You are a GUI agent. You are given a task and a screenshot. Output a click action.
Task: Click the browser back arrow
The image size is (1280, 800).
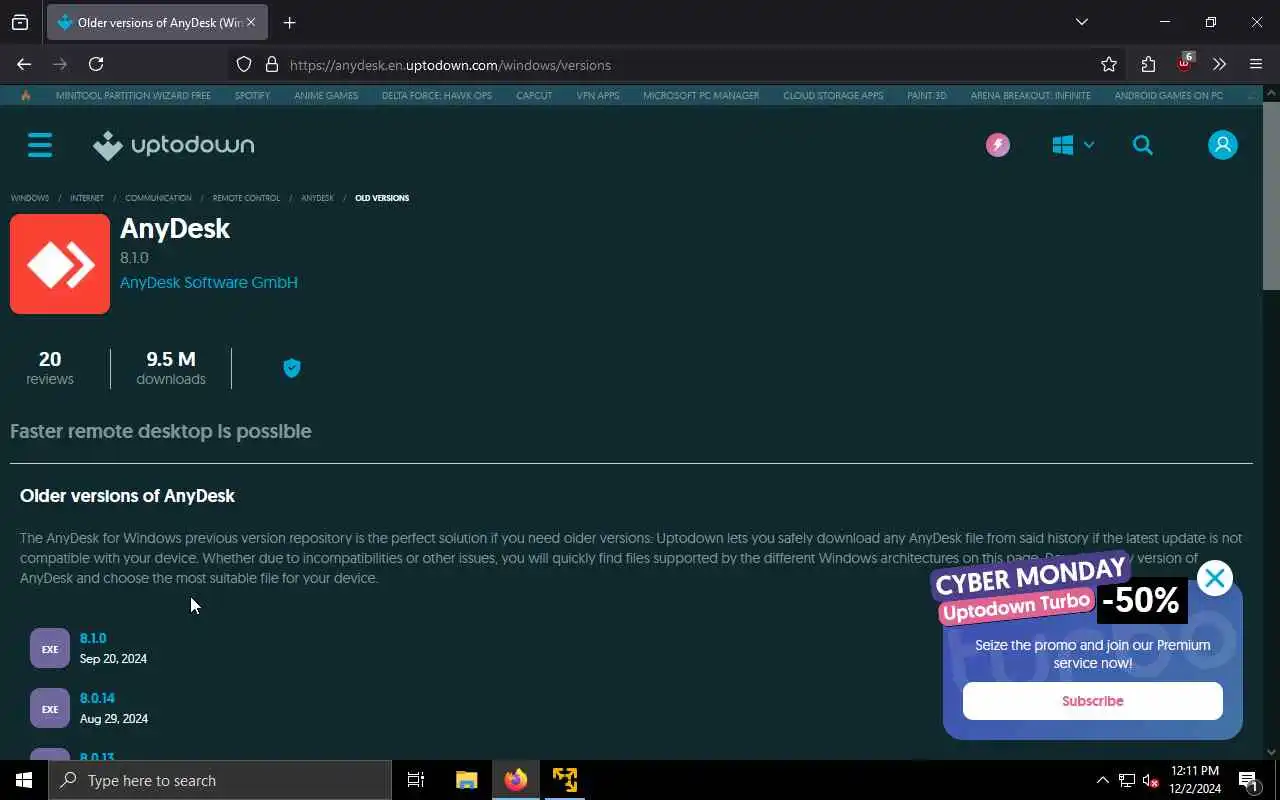24,64
